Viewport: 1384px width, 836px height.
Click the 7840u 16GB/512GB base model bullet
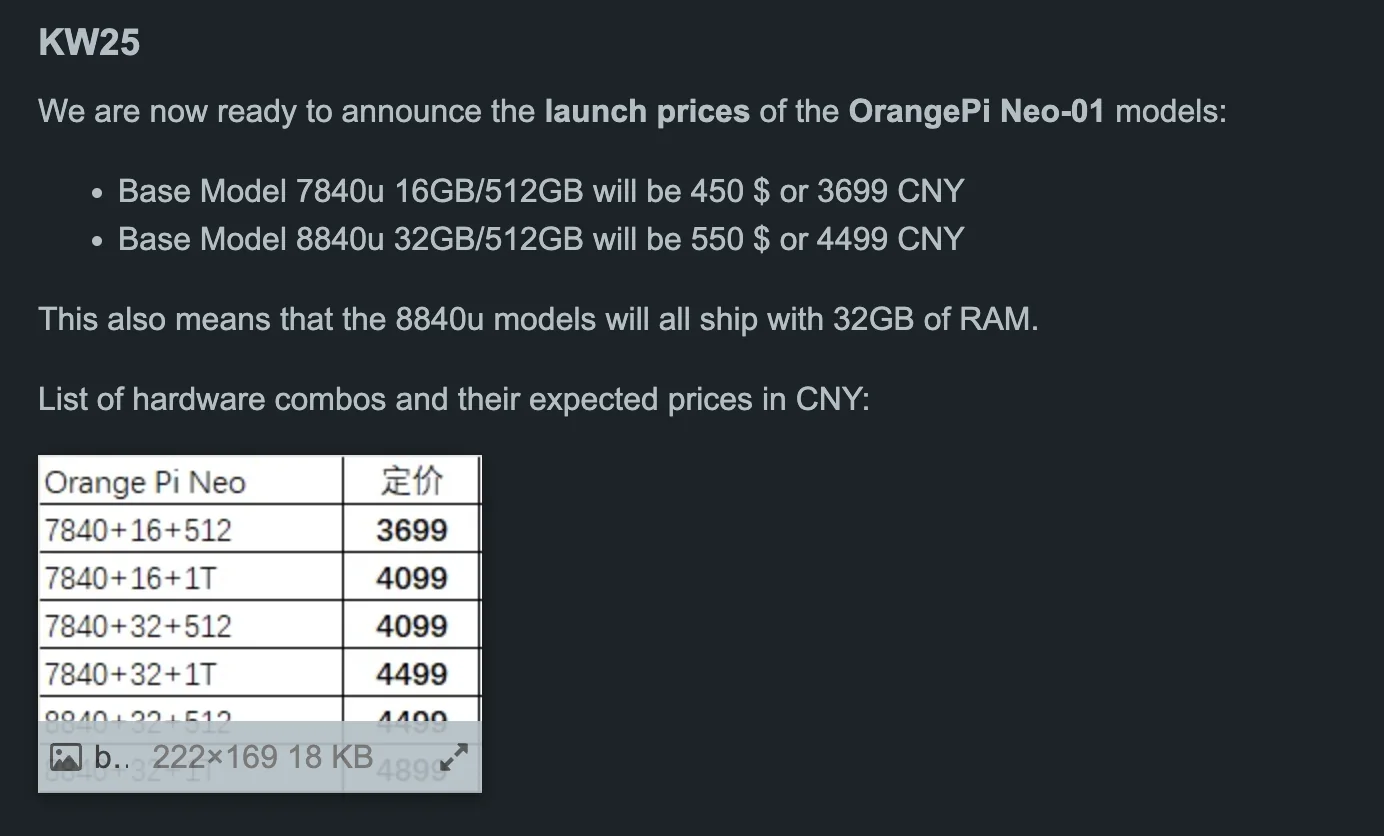(x=541, y=190)
